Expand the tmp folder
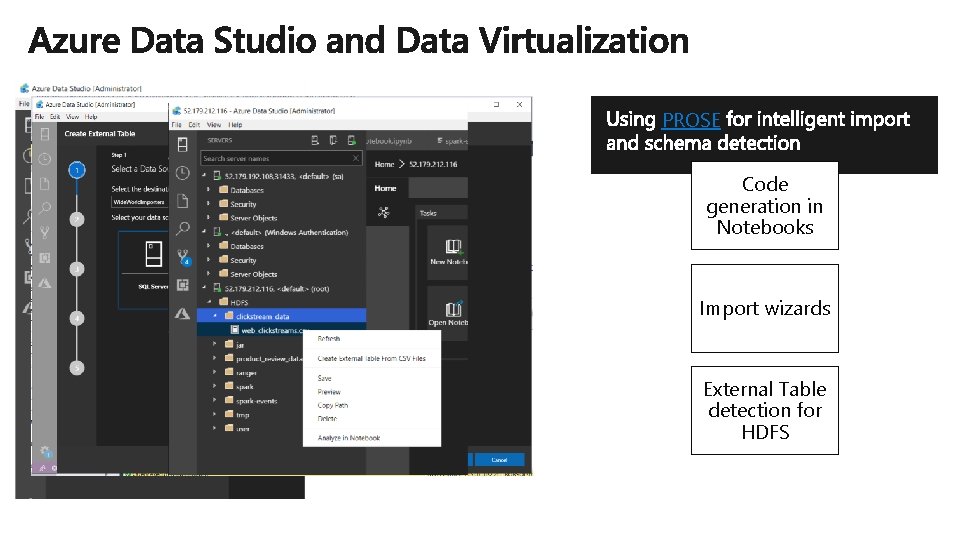 tap(214, 414)
